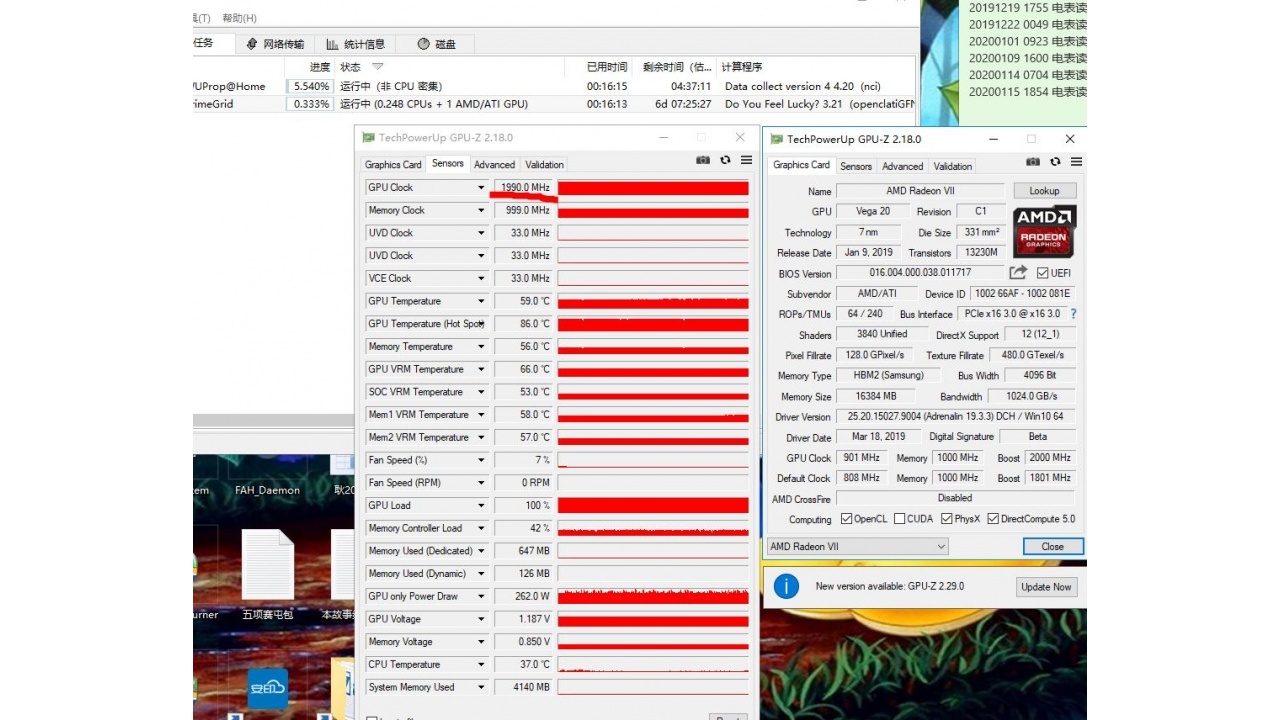Click title bar icon of left GPU-Z window

[x=368, y=138]
